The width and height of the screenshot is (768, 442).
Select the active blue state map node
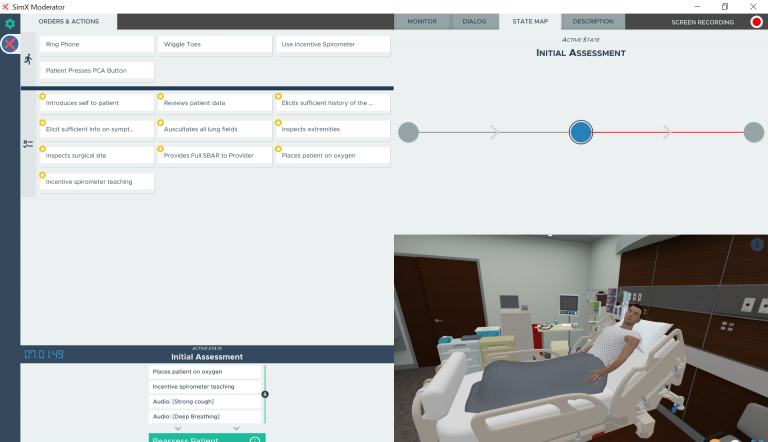coord(581,132)
